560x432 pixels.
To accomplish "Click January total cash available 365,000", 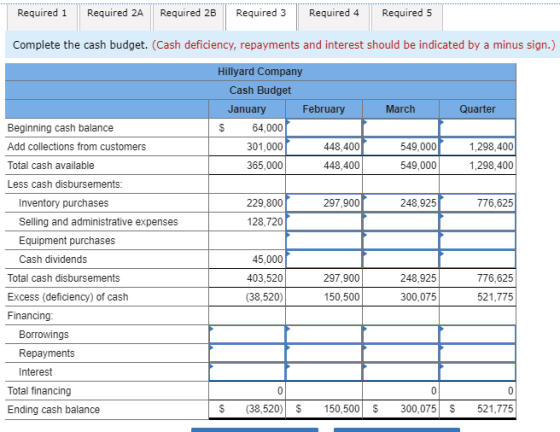I will pyautogui.click(x=265, y=165).
